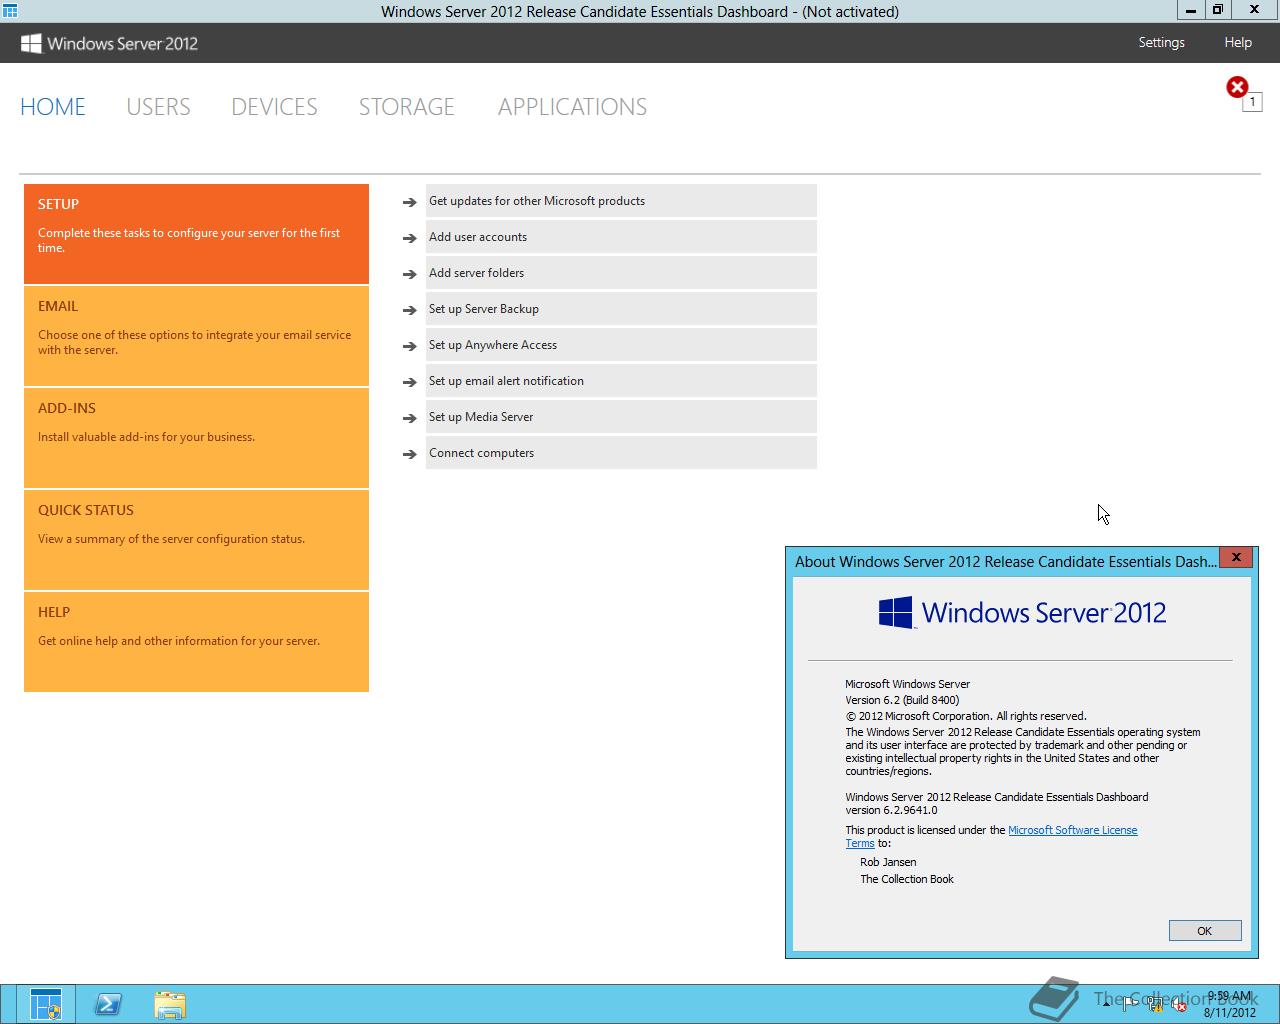Screen dimensions: 1280x1024
Task: Close the About dialog with X
Action: point(1236,557)
